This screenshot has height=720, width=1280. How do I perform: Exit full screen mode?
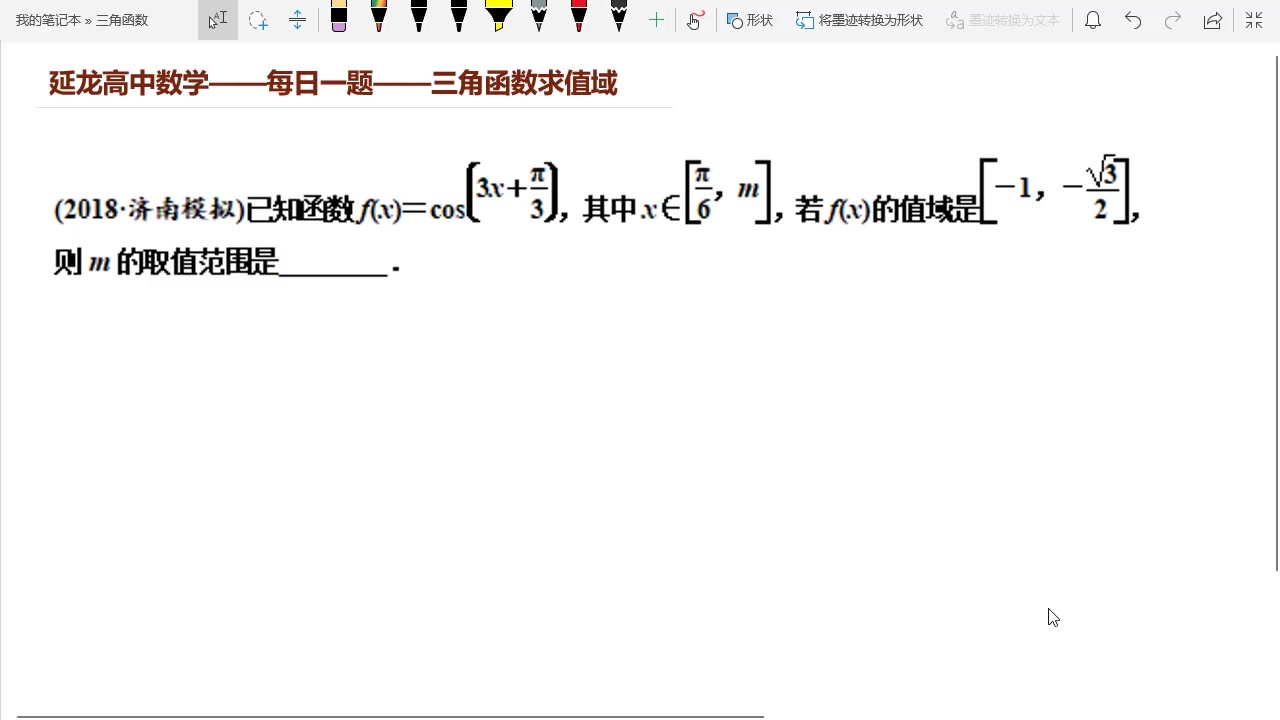[1254, 20]
